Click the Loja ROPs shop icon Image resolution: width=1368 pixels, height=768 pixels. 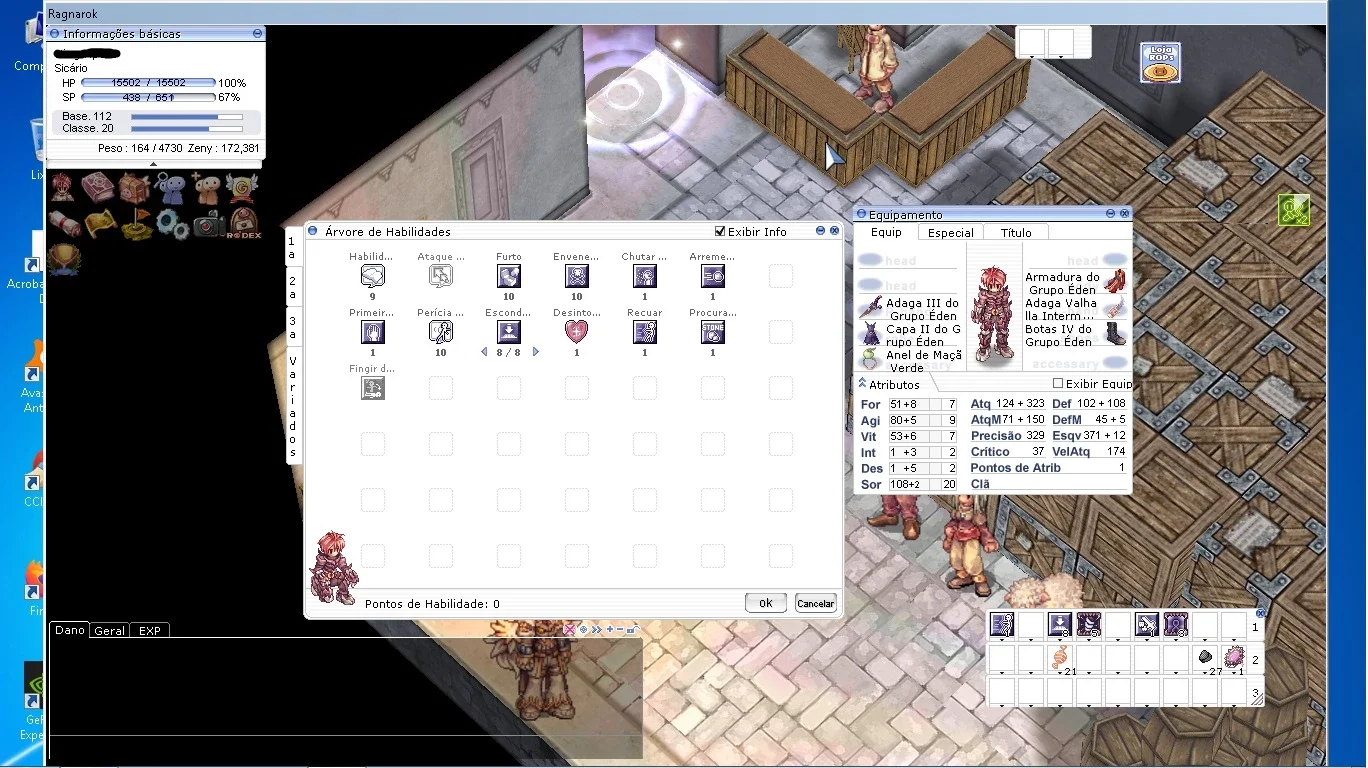[x=1160, y=62]
